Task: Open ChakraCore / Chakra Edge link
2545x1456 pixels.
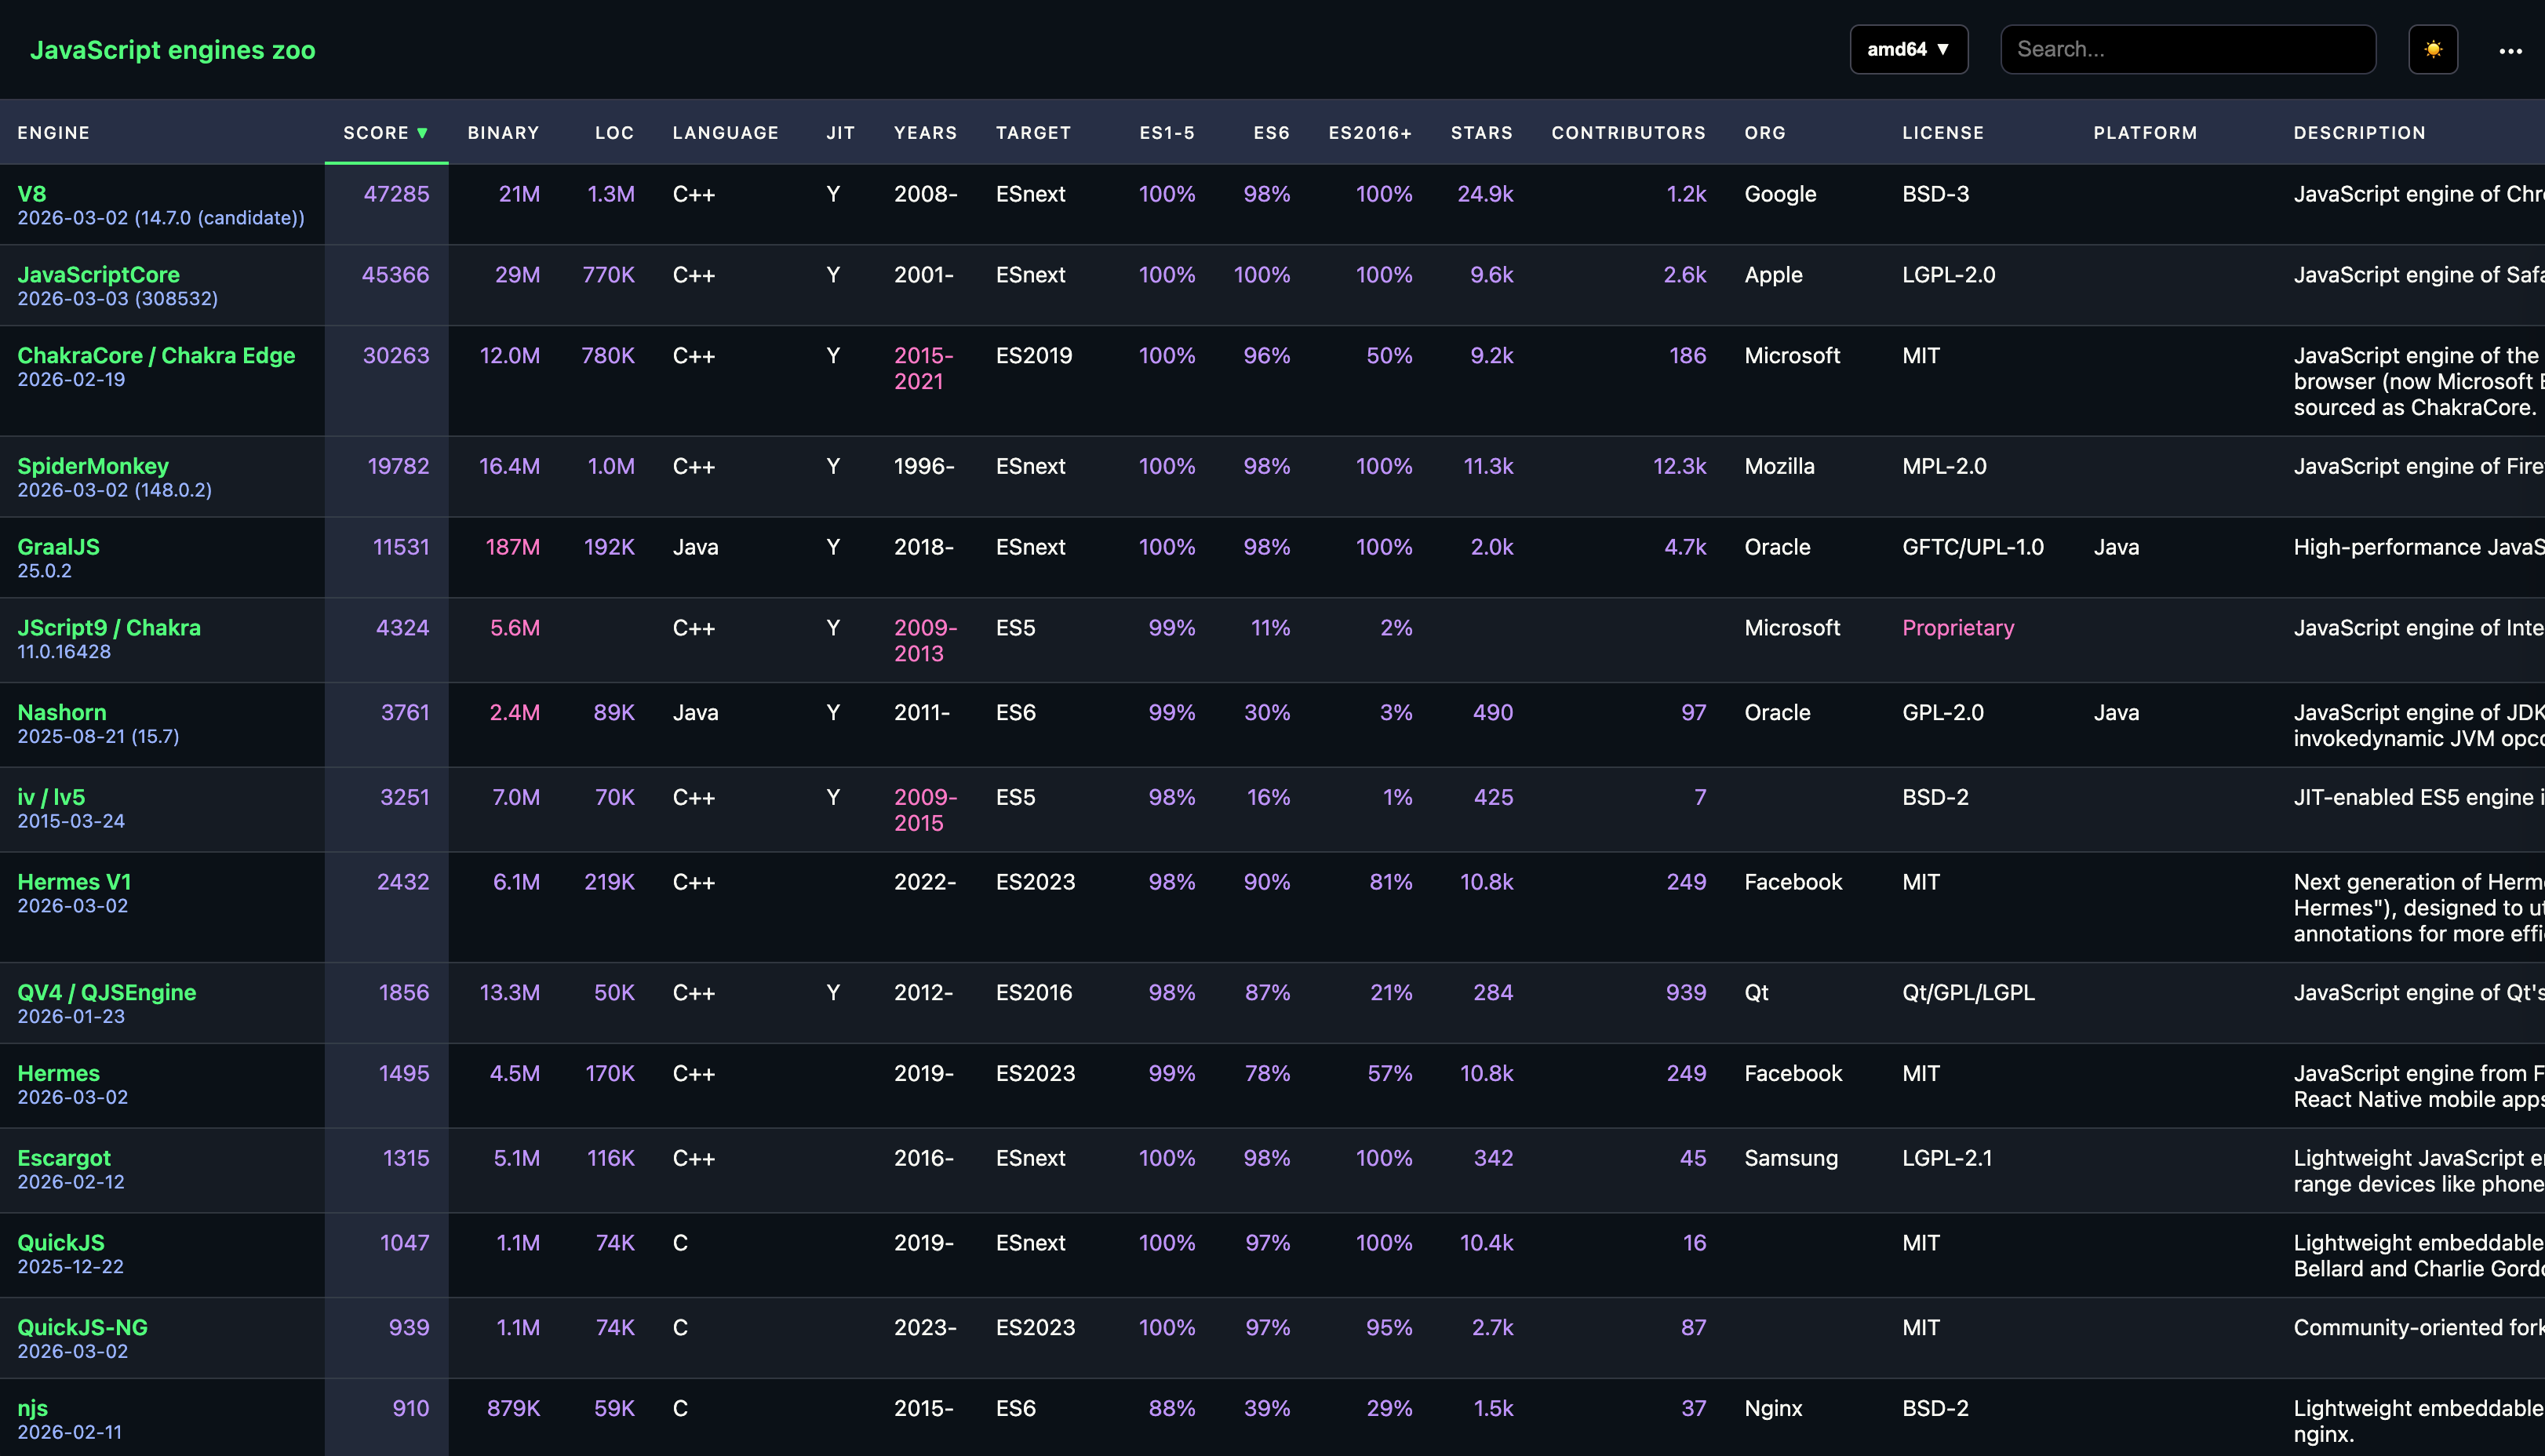Action: coord(156,356)
